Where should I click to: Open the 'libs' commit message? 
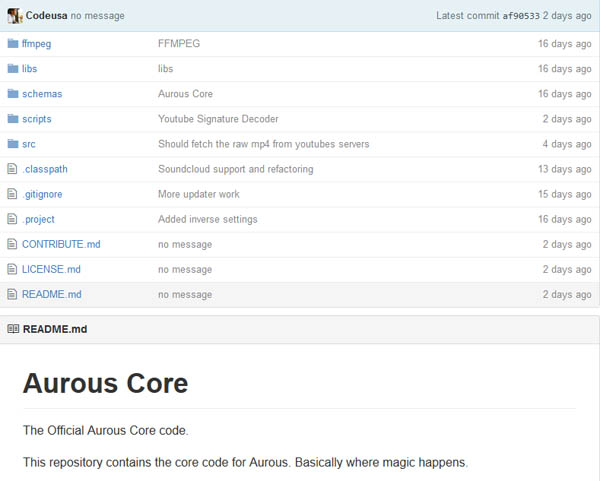166,68
